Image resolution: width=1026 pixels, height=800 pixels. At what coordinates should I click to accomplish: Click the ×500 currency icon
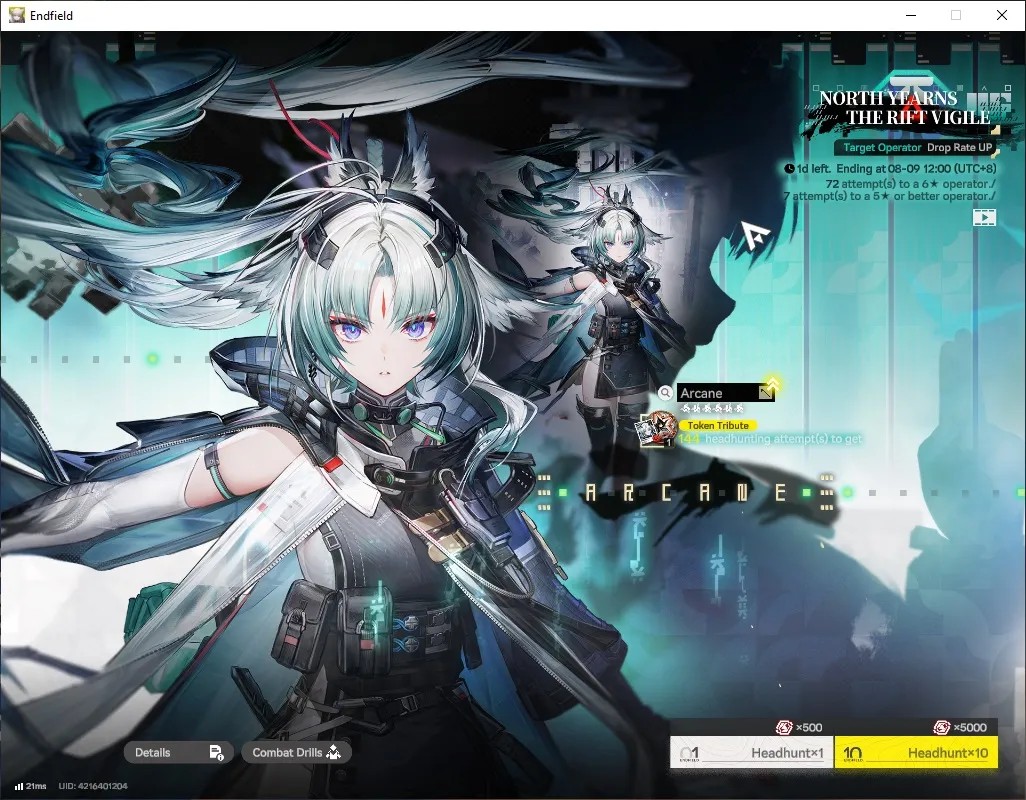pos(784,727)
